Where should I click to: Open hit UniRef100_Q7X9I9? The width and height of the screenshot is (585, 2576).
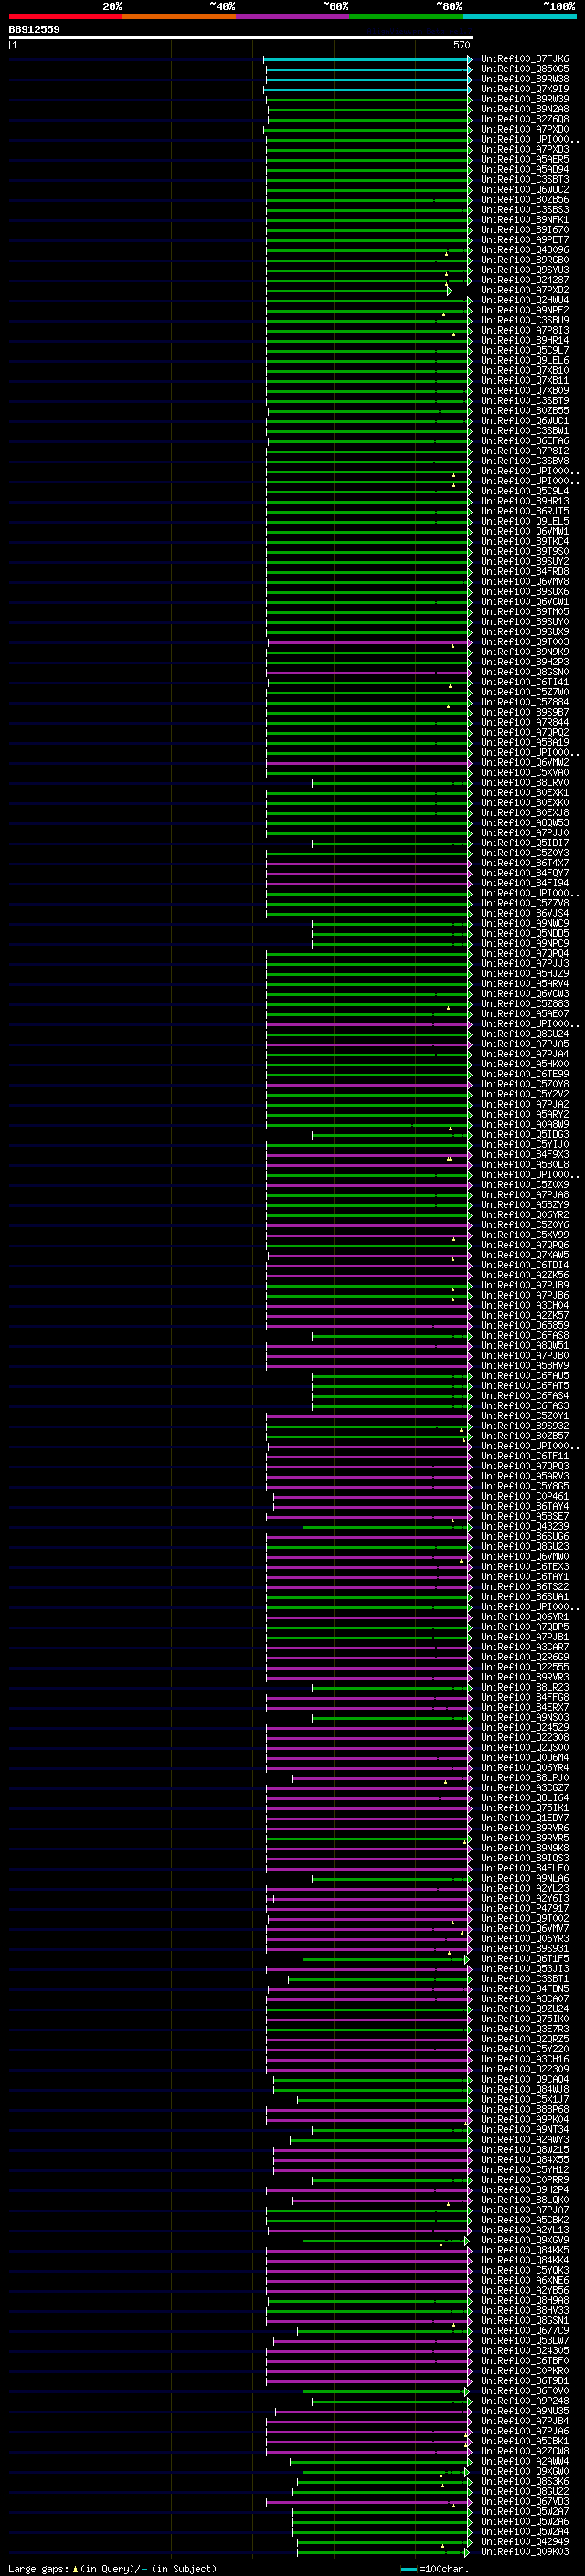pos(525,89)
